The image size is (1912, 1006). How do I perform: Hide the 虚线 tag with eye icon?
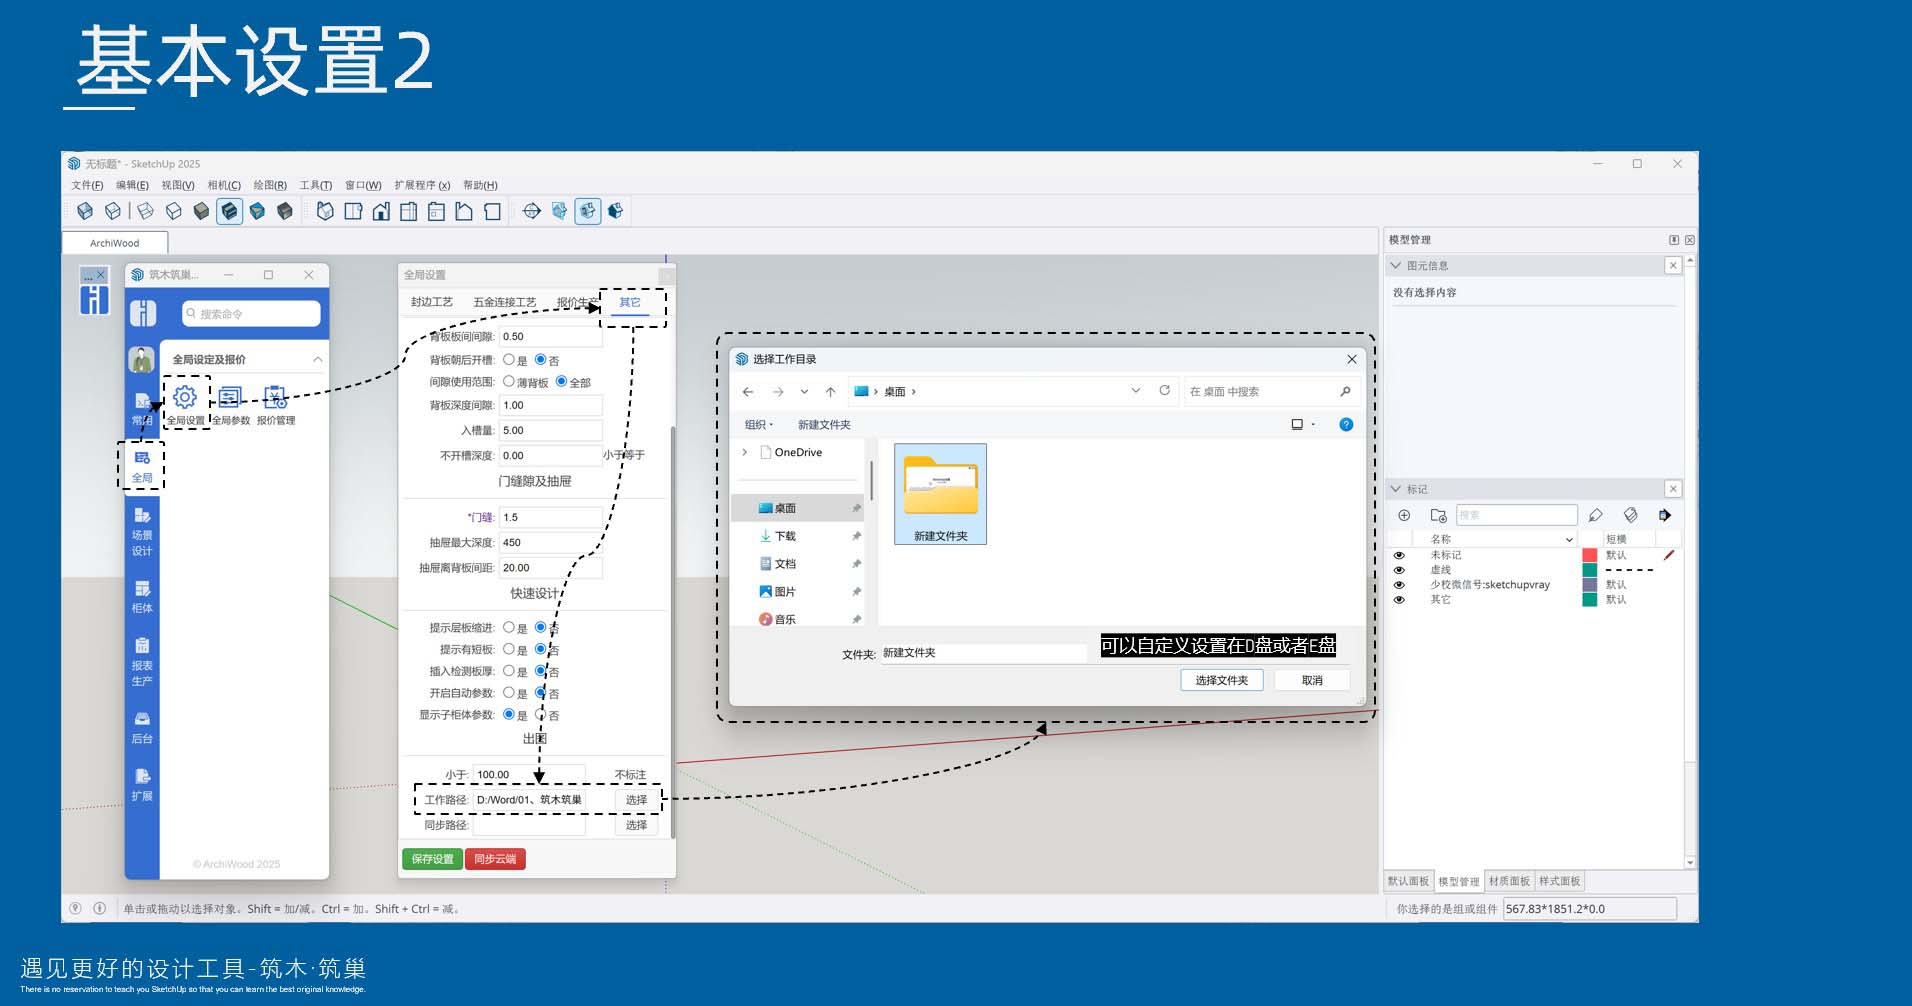tap(1399, 570)
